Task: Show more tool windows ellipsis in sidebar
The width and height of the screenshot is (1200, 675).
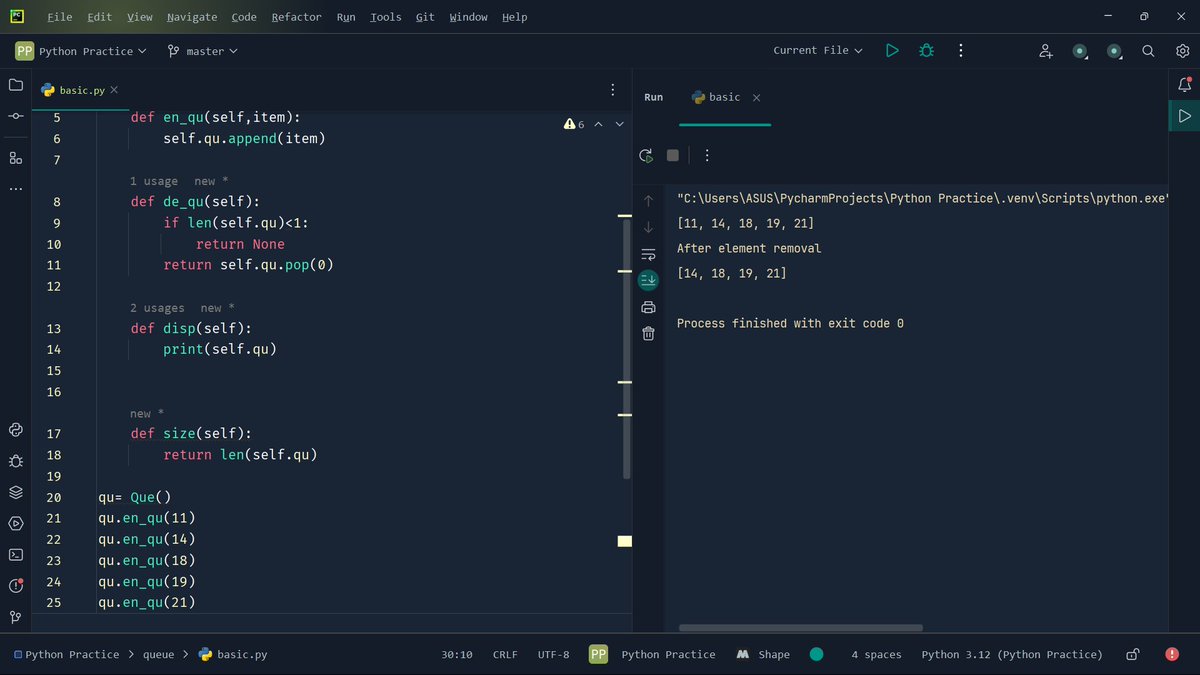Action: tap(16, 188)
